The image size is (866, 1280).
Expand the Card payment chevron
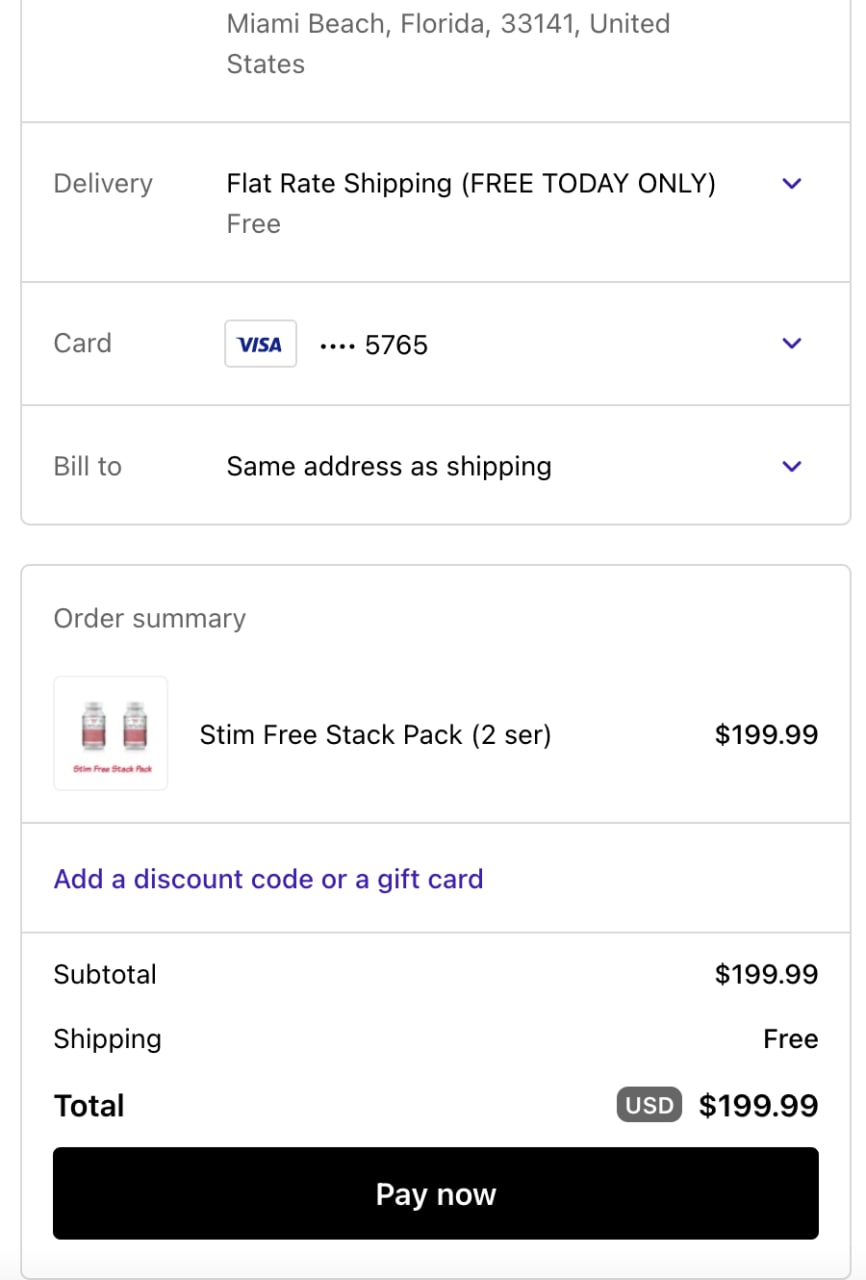click(792, 344)
